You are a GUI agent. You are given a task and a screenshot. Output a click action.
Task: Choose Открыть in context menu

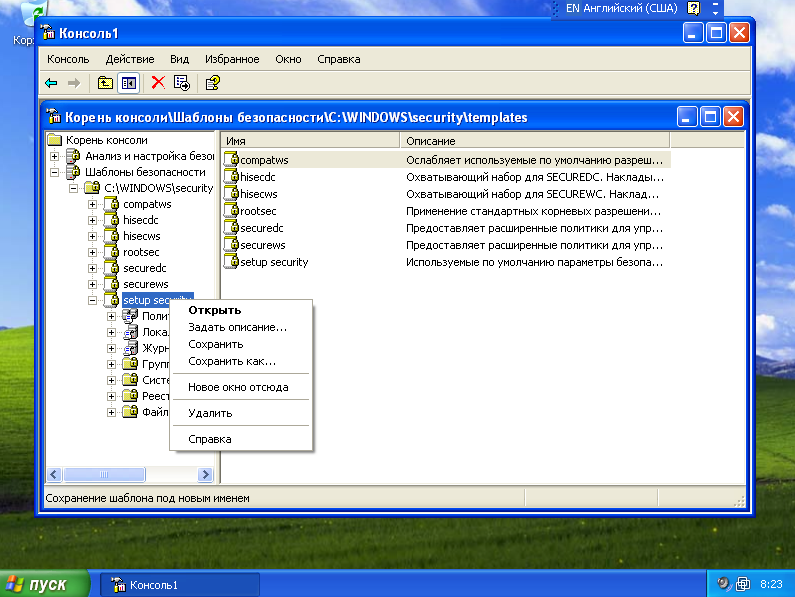coord(241,310)
